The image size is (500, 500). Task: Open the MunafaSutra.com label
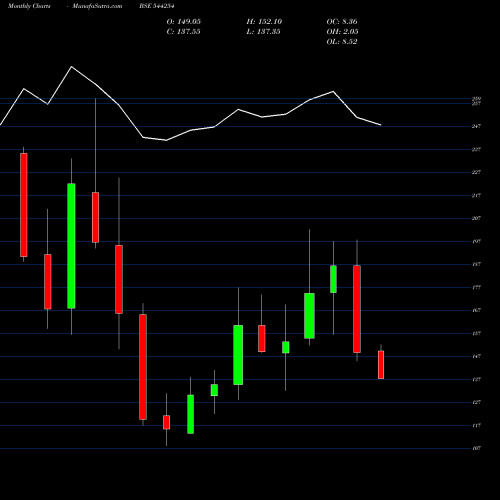pyautogui.click(x=97, y=6)
